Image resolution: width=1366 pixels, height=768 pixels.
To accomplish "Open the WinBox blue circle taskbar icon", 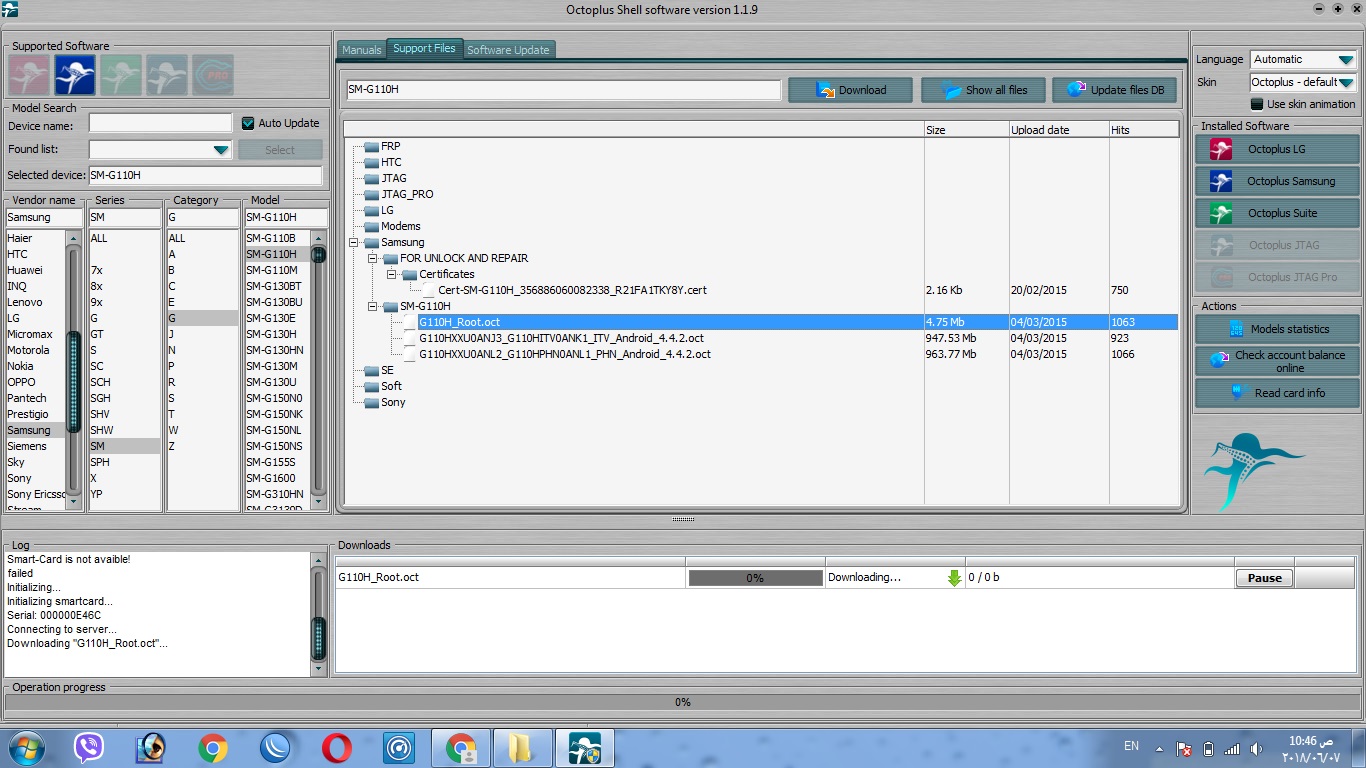I will point(274,747).
